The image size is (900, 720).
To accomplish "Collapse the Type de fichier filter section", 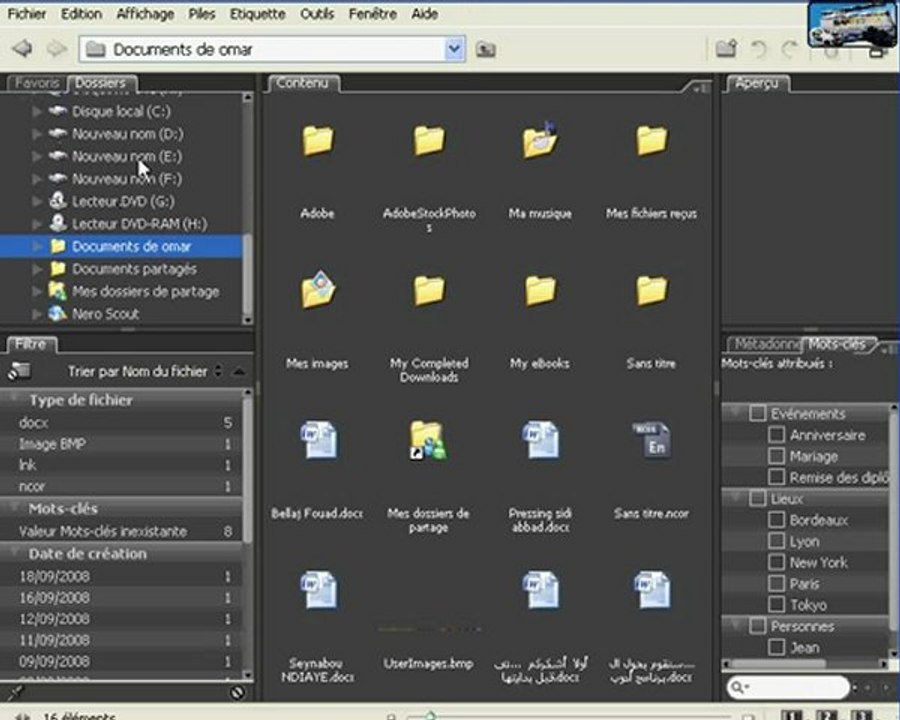I will pyautogui.click(x=13, y=400).
